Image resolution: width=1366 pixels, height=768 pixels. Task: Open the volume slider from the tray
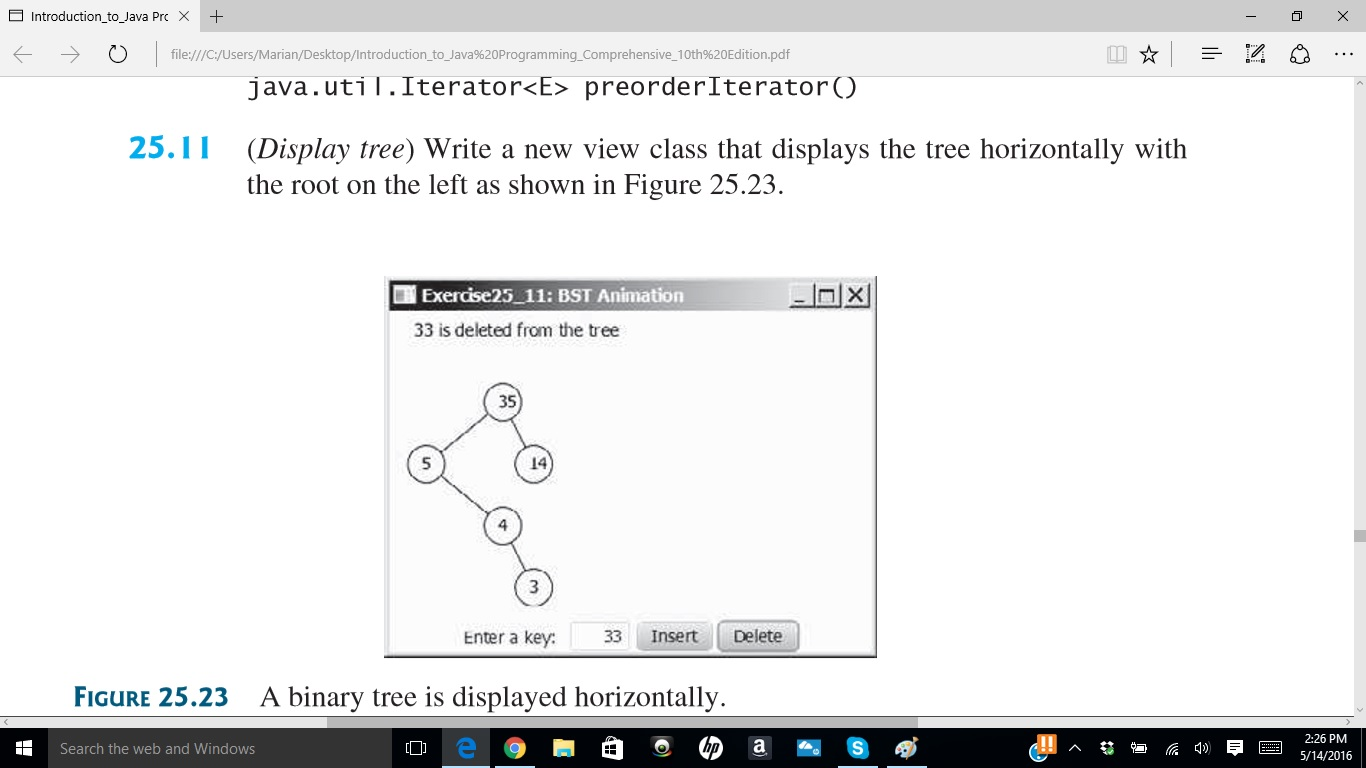(1203, 748)
